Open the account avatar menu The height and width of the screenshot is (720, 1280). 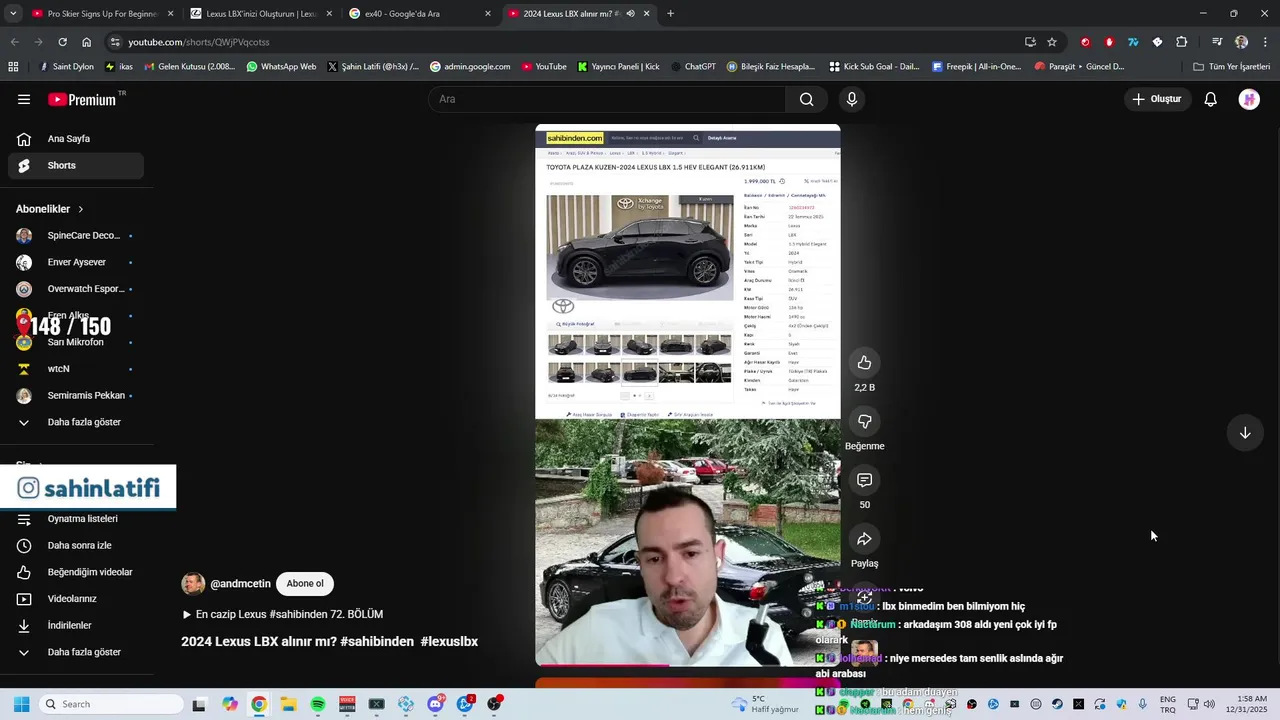coord(1249,99)
